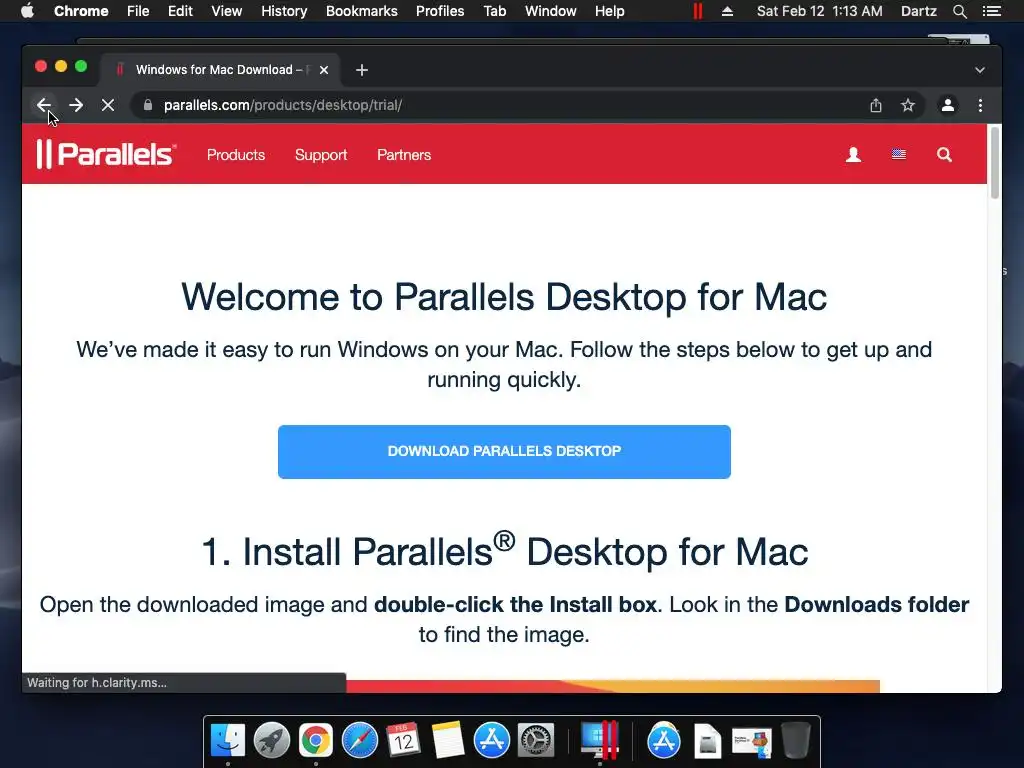1024x768 pixels.
Task: Open Spotlight search
Action: (x=959, y=11)
